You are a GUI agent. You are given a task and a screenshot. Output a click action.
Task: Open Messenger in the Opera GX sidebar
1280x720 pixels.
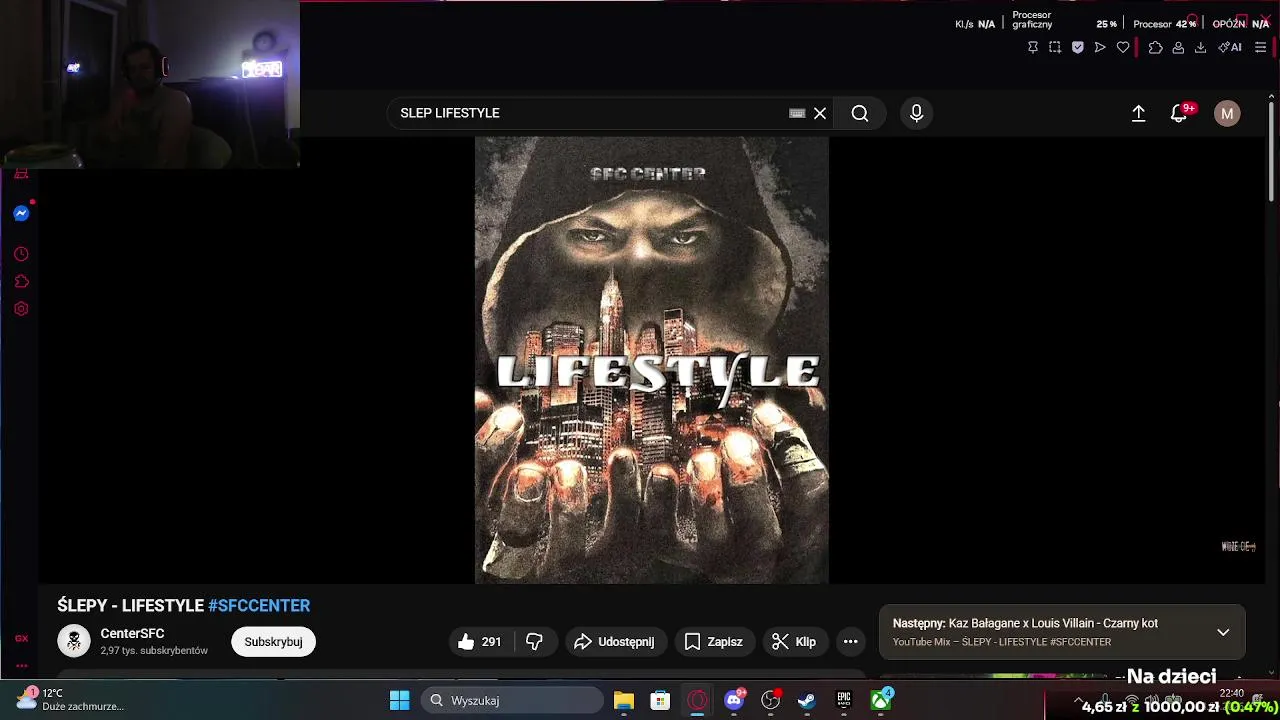tap(21, 213)
